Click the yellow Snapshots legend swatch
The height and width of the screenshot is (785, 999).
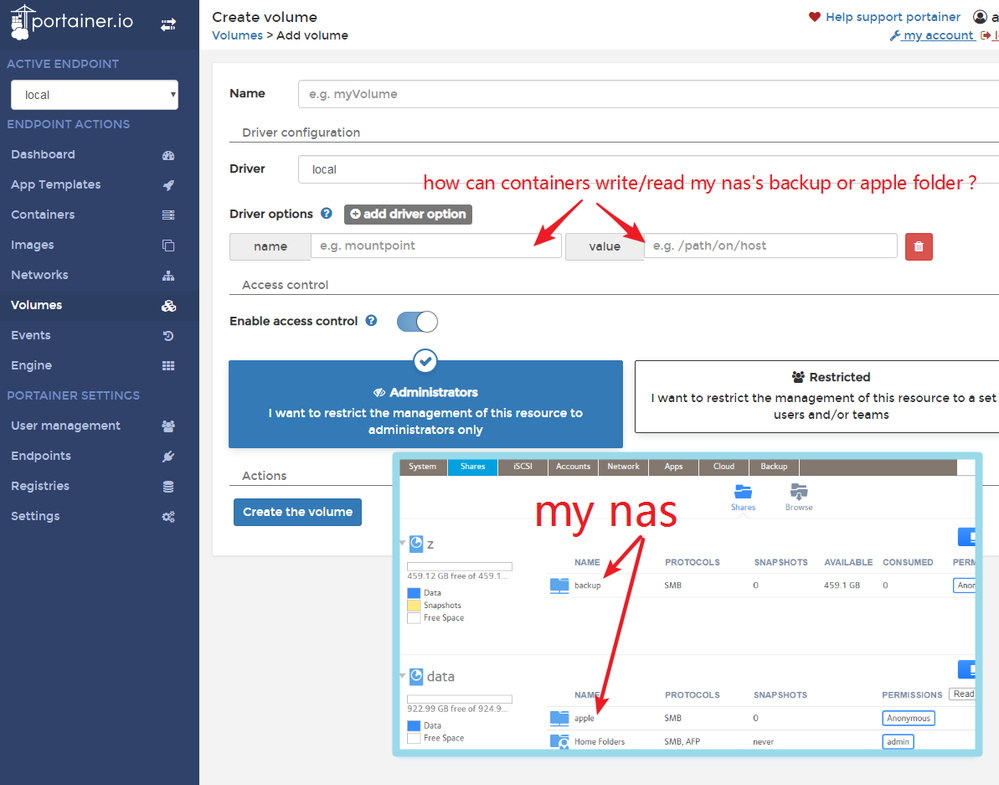[413, 606]
